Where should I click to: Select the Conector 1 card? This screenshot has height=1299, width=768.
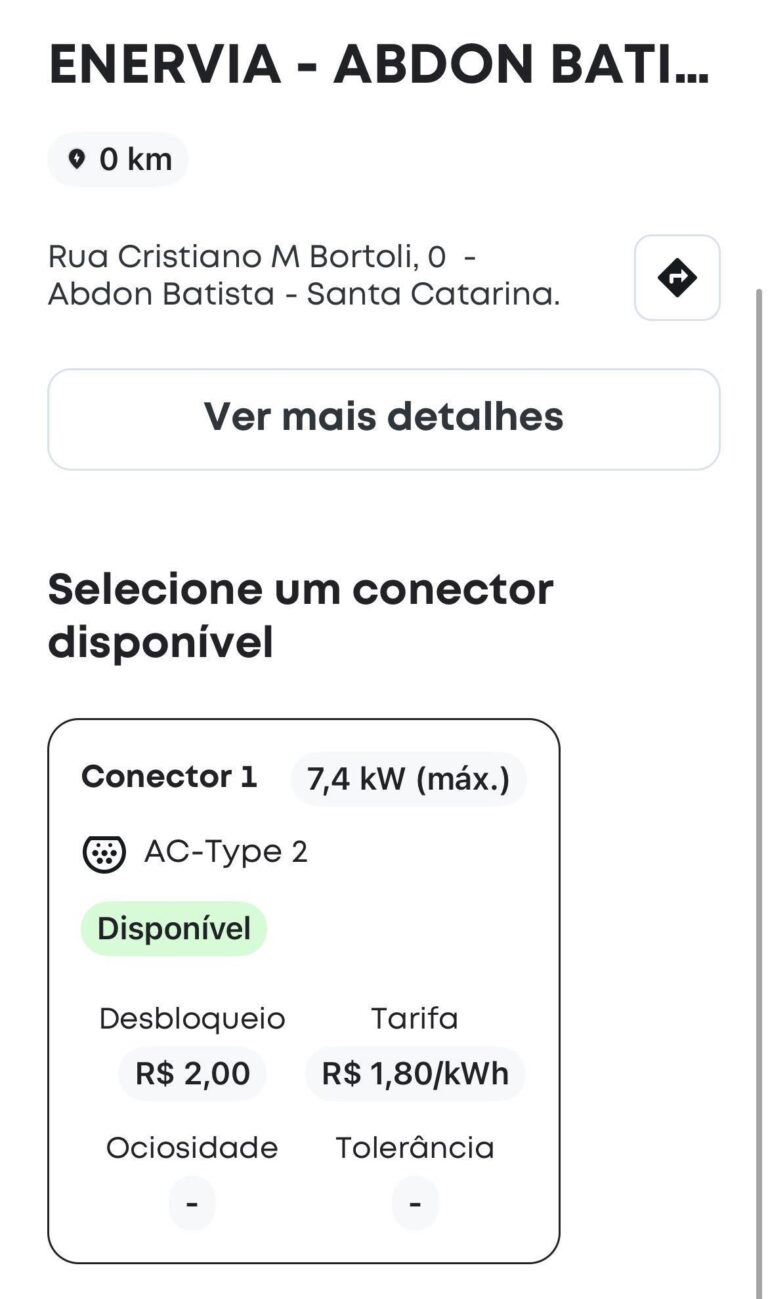[304, 991]
